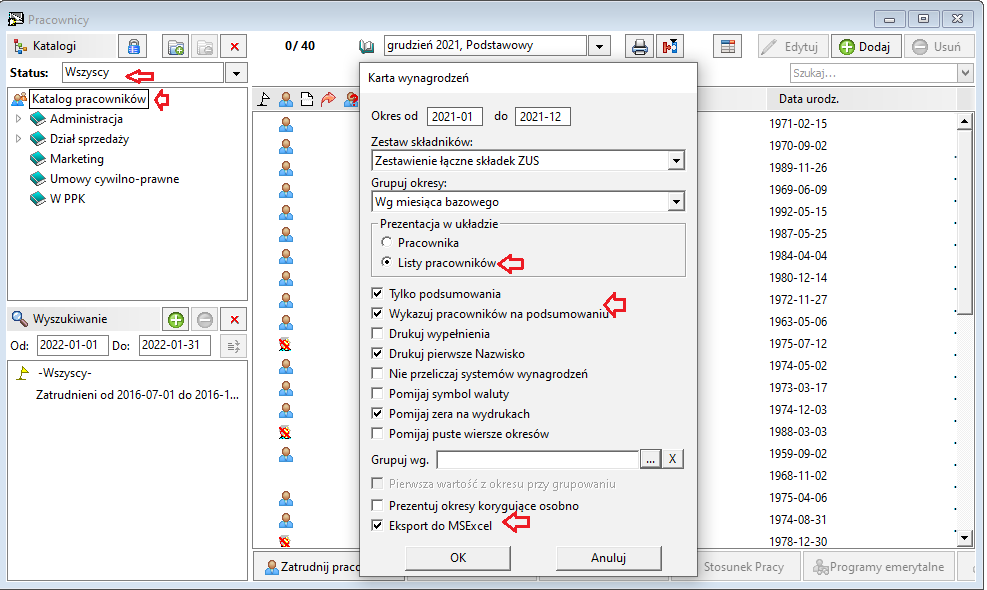
Task: Click crossed-out employee icon in row 1988-03-03
Action: 285,432
